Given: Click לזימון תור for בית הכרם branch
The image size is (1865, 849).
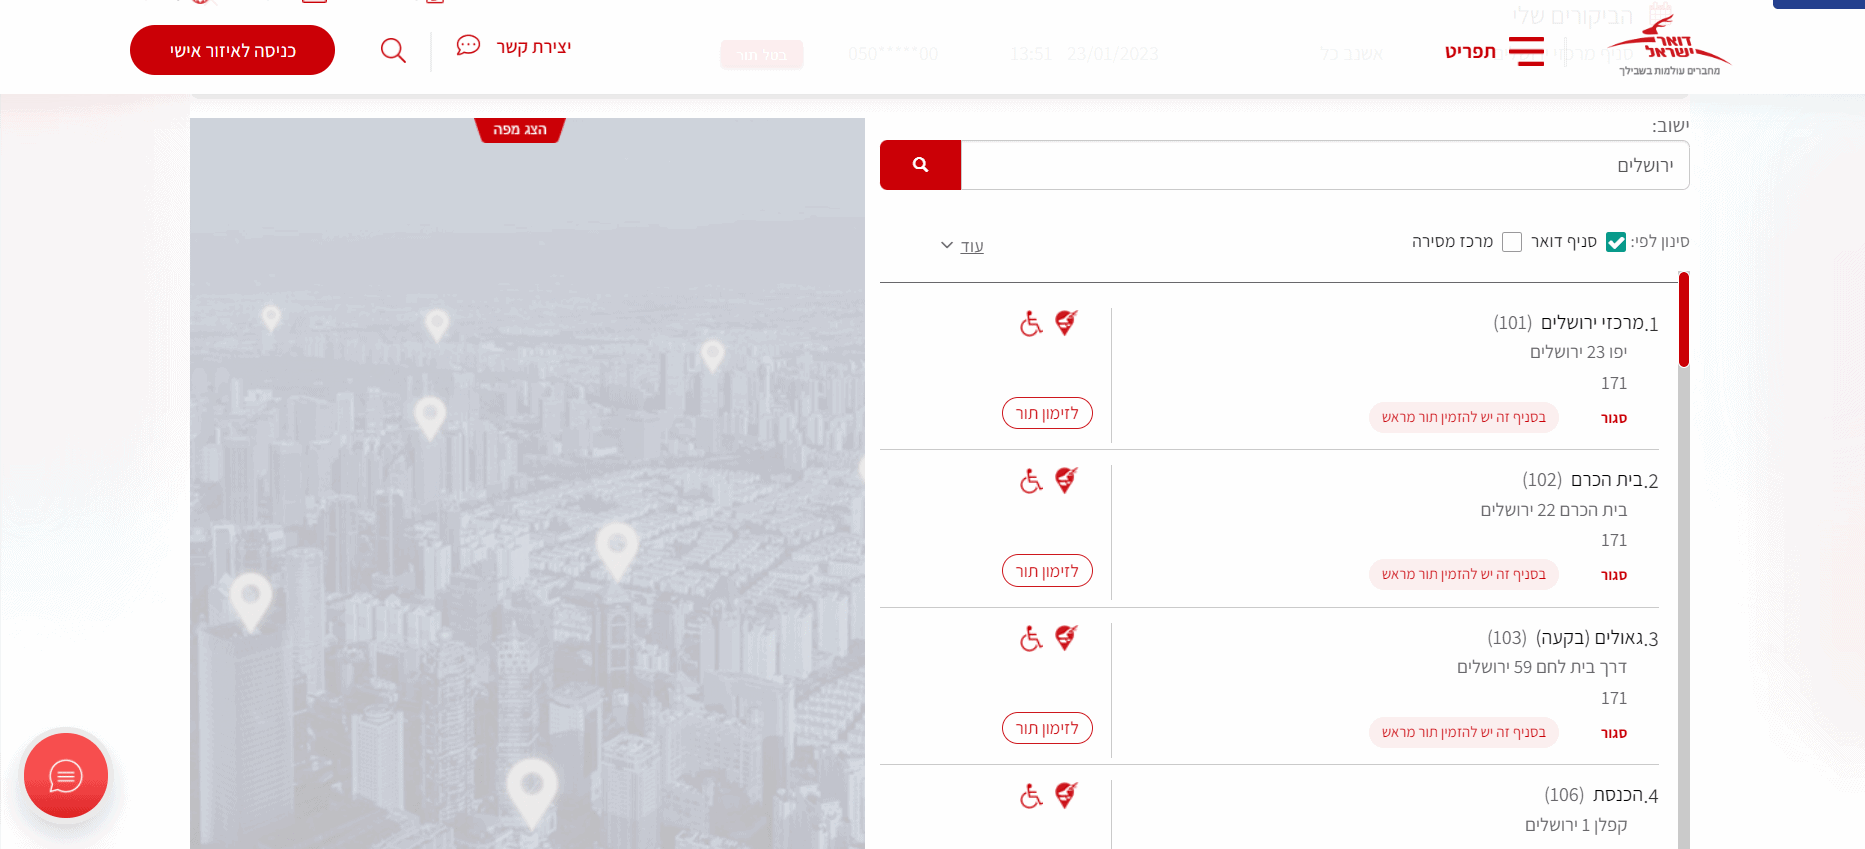Looking at the screenshot, I should 1047,571.
